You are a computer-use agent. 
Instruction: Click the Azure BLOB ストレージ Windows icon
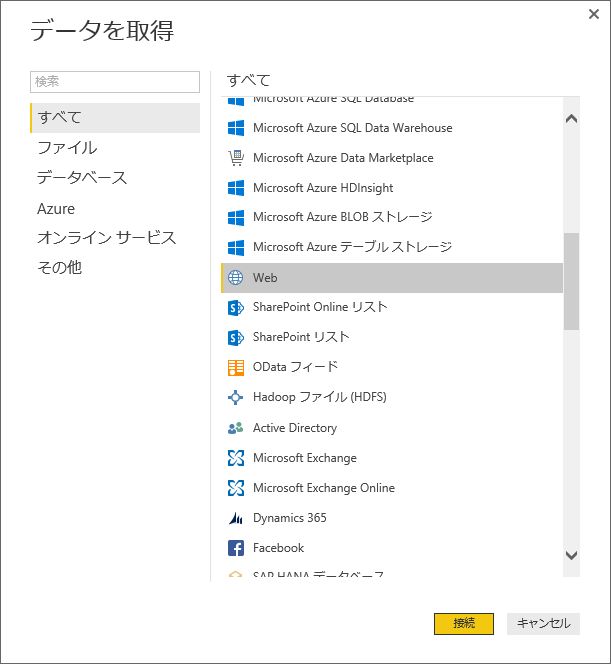(x=236, y=218)
